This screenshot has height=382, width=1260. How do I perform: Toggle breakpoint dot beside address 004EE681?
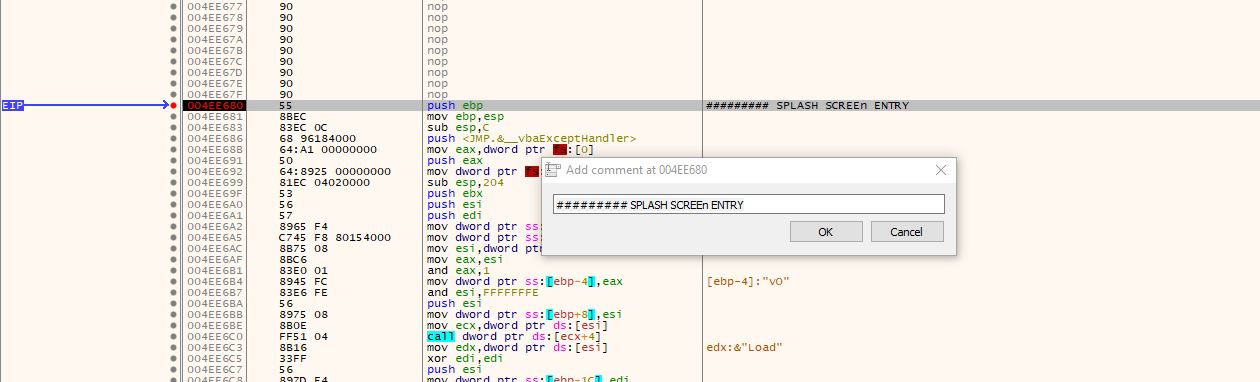pyautogui.click(x=174, y=116)
